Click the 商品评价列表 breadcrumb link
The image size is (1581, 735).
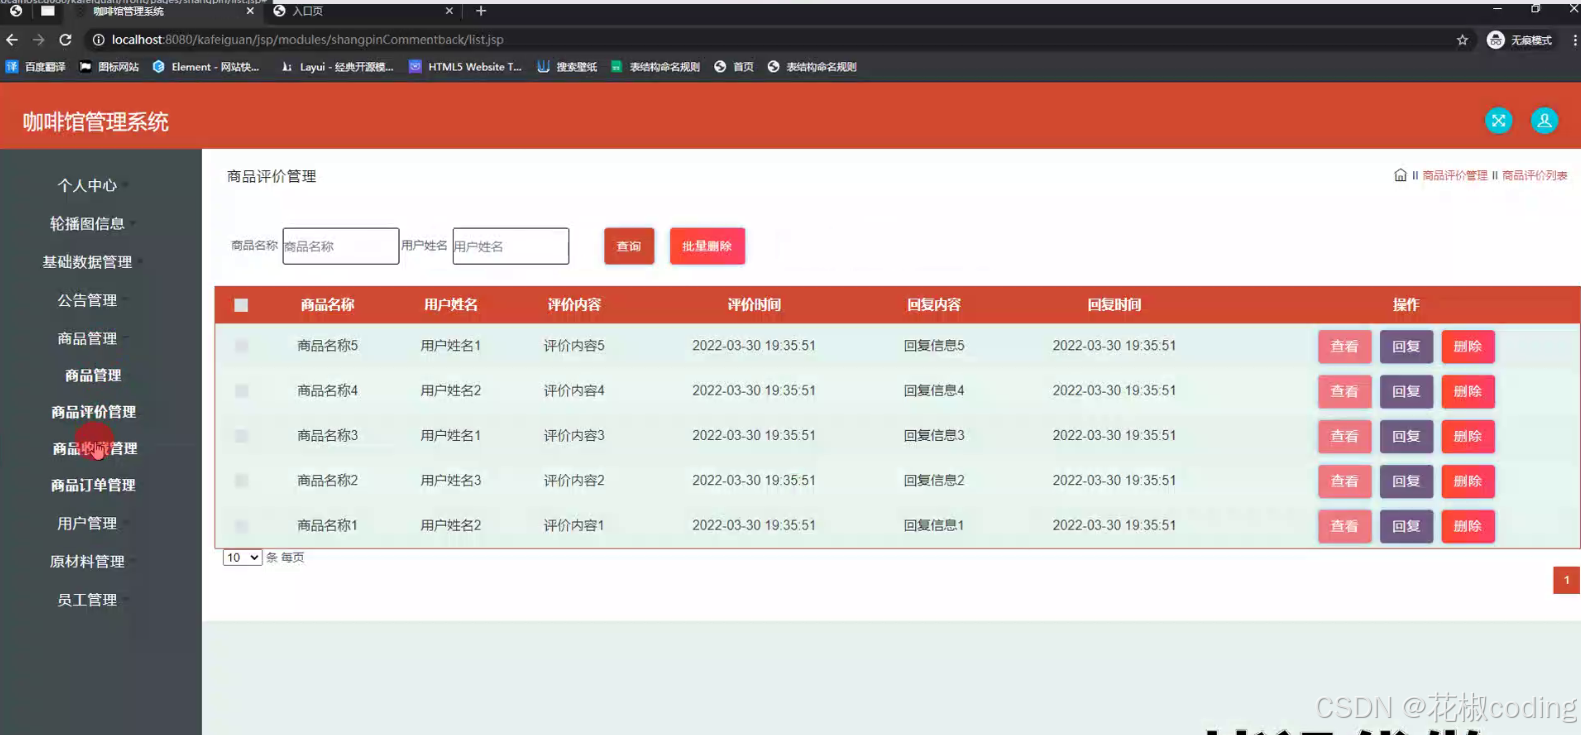(1535, 176)
